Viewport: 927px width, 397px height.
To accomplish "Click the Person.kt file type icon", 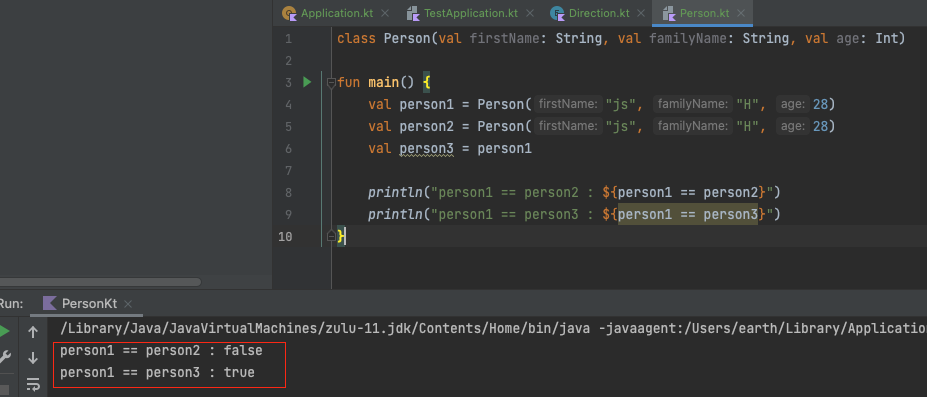I will [669, 13].
